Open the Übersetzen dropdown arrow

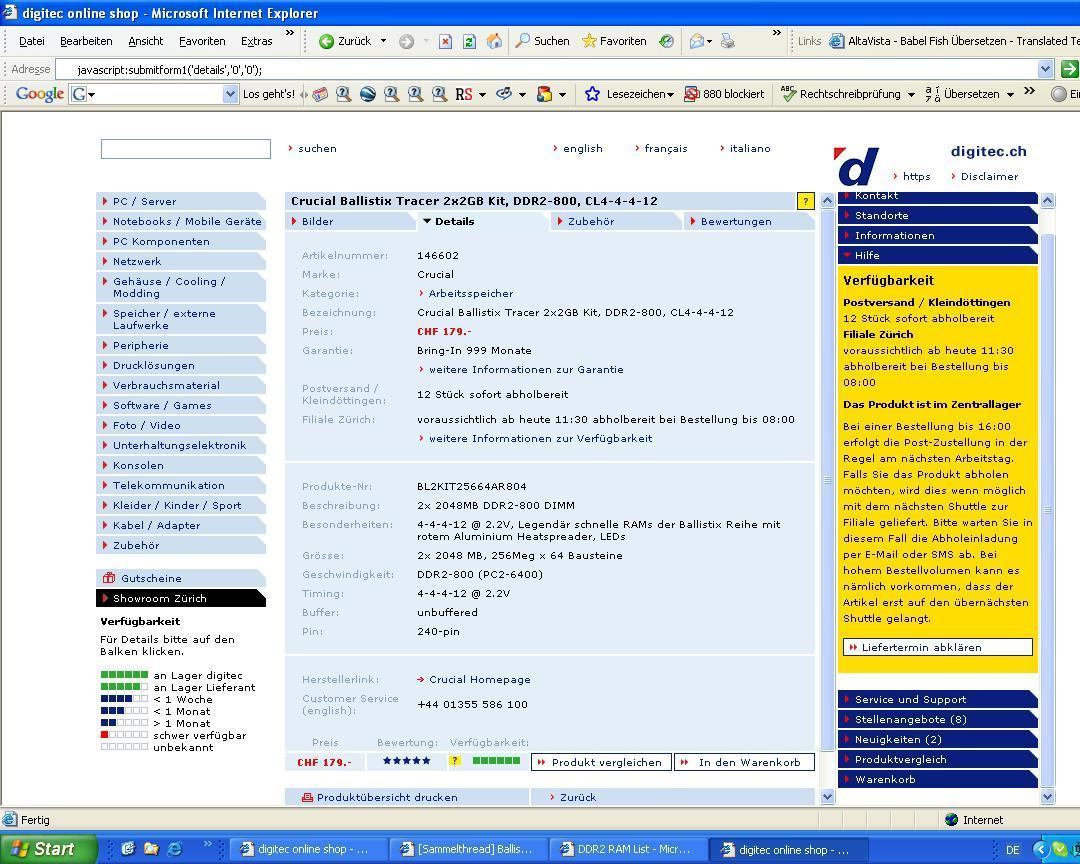pyautogui.click(x=1010, y=95)
